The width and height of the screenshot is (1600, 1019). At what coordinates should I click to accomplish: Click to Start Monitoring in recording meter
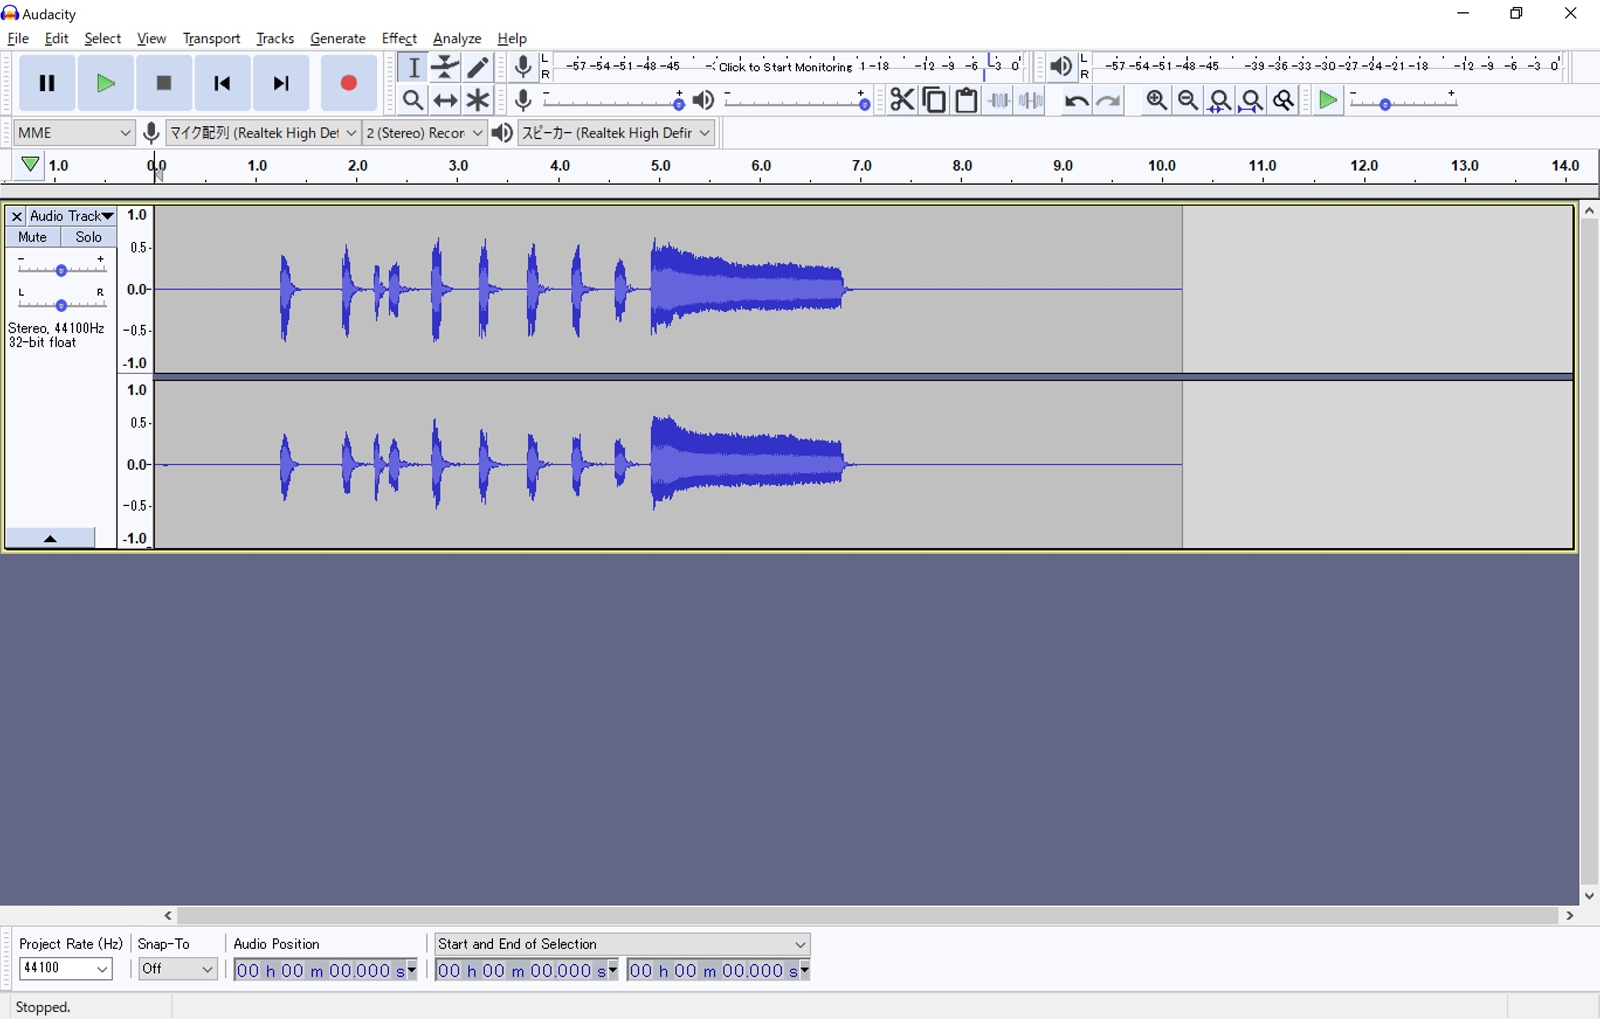[785, 67]
